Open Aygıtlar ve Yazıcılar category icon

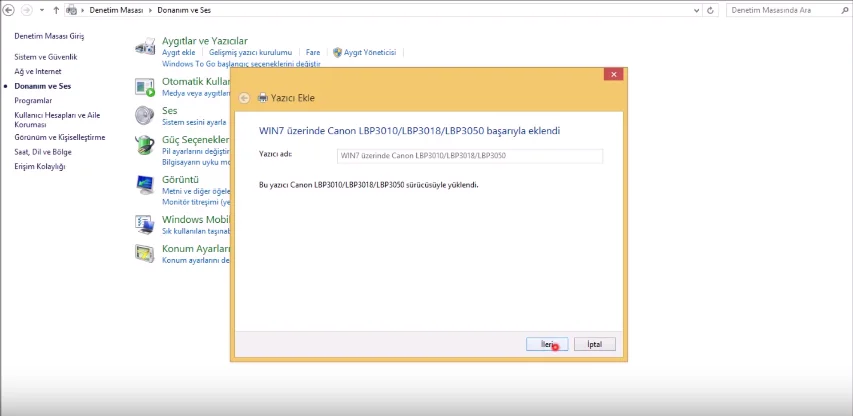[145, 47]
